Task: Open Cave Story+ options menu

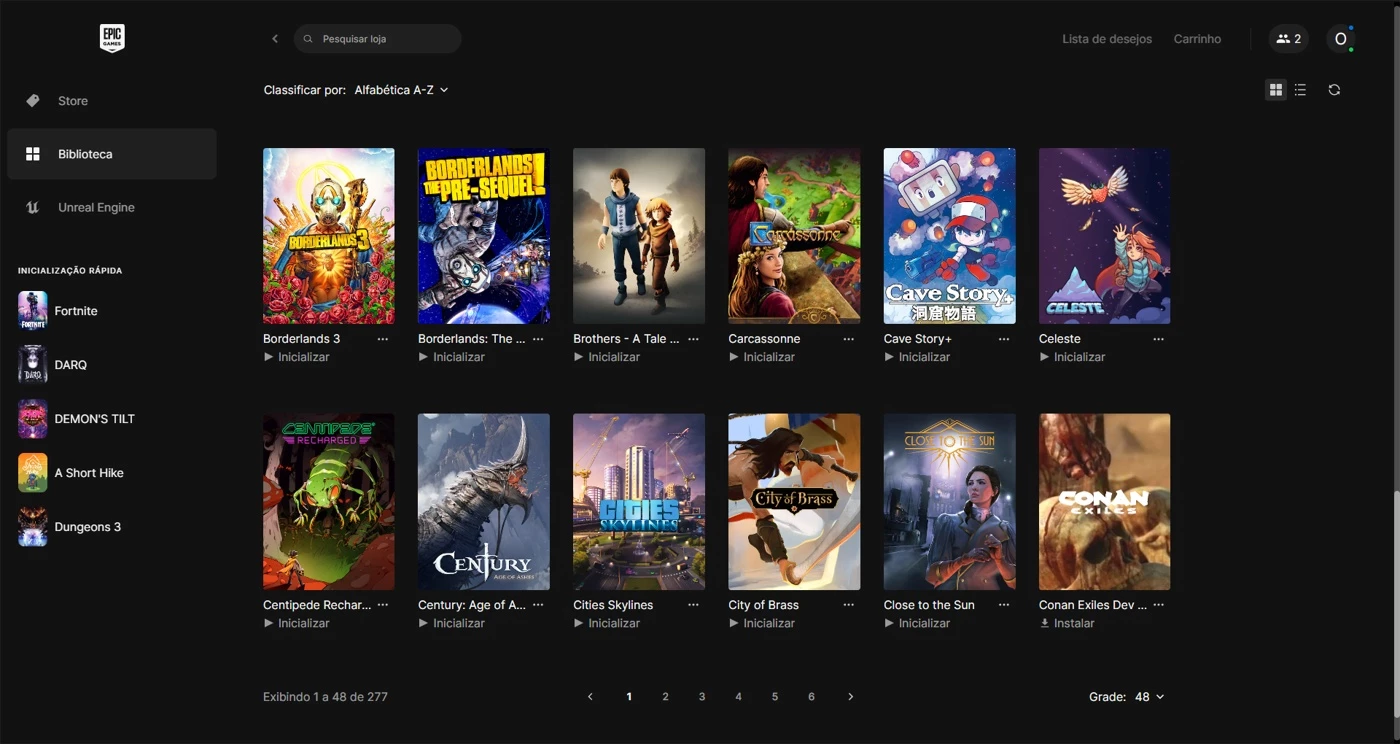Action: 1004,339
